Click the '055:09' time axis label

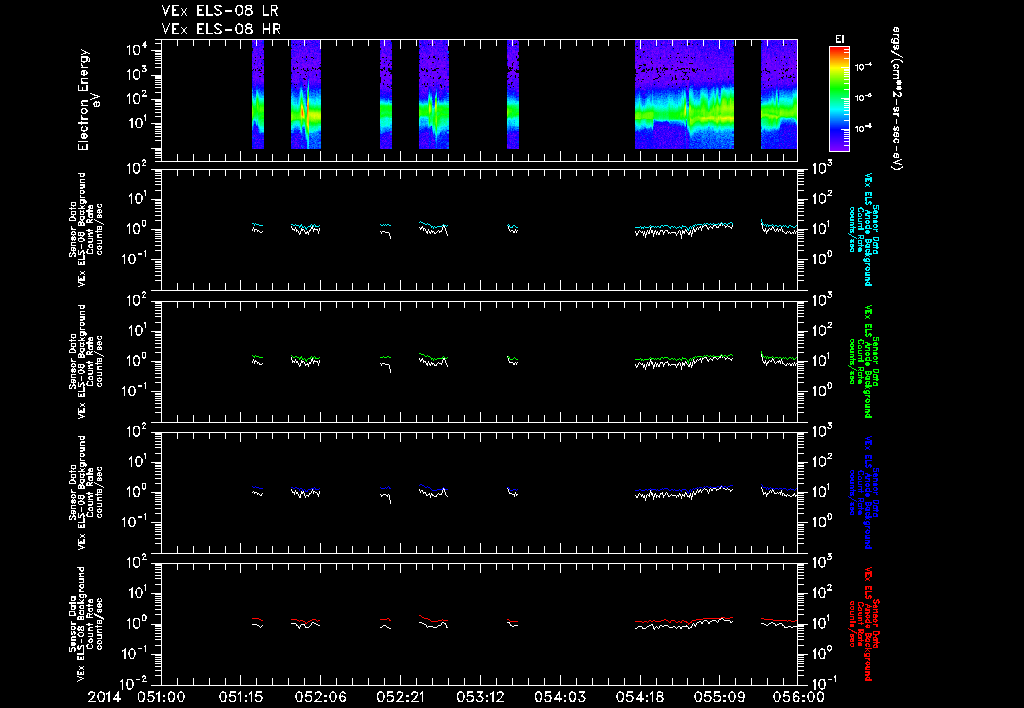(x=718, y=698)
